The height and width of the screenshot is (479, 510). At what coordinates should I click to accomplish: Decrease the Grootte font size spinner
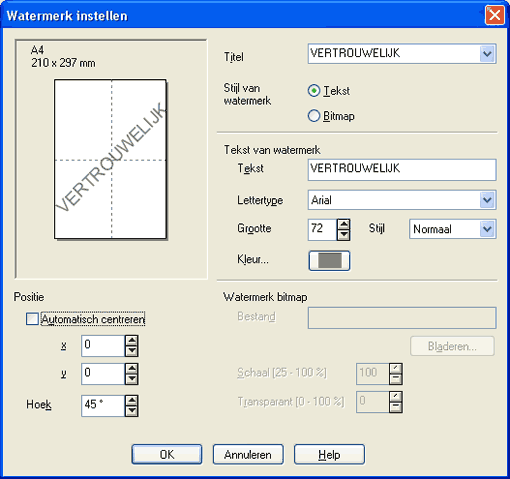[343, 235]
